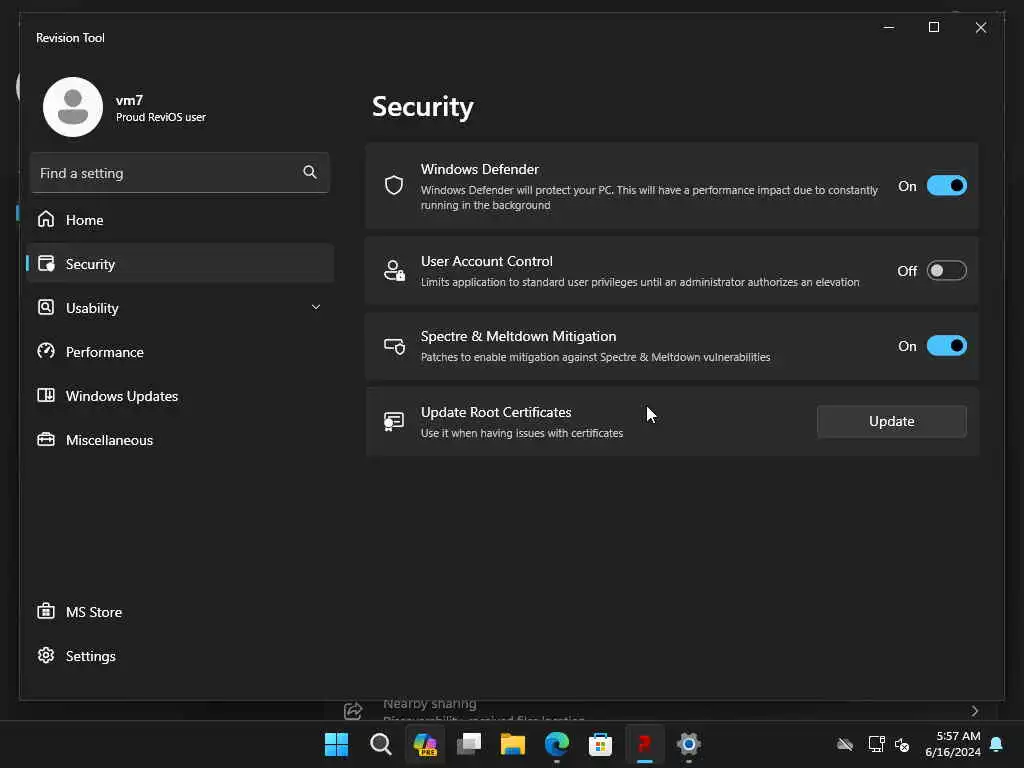Open Task View on the taskbar
This screenshot has height=768, width=1024.
[468, 744]
